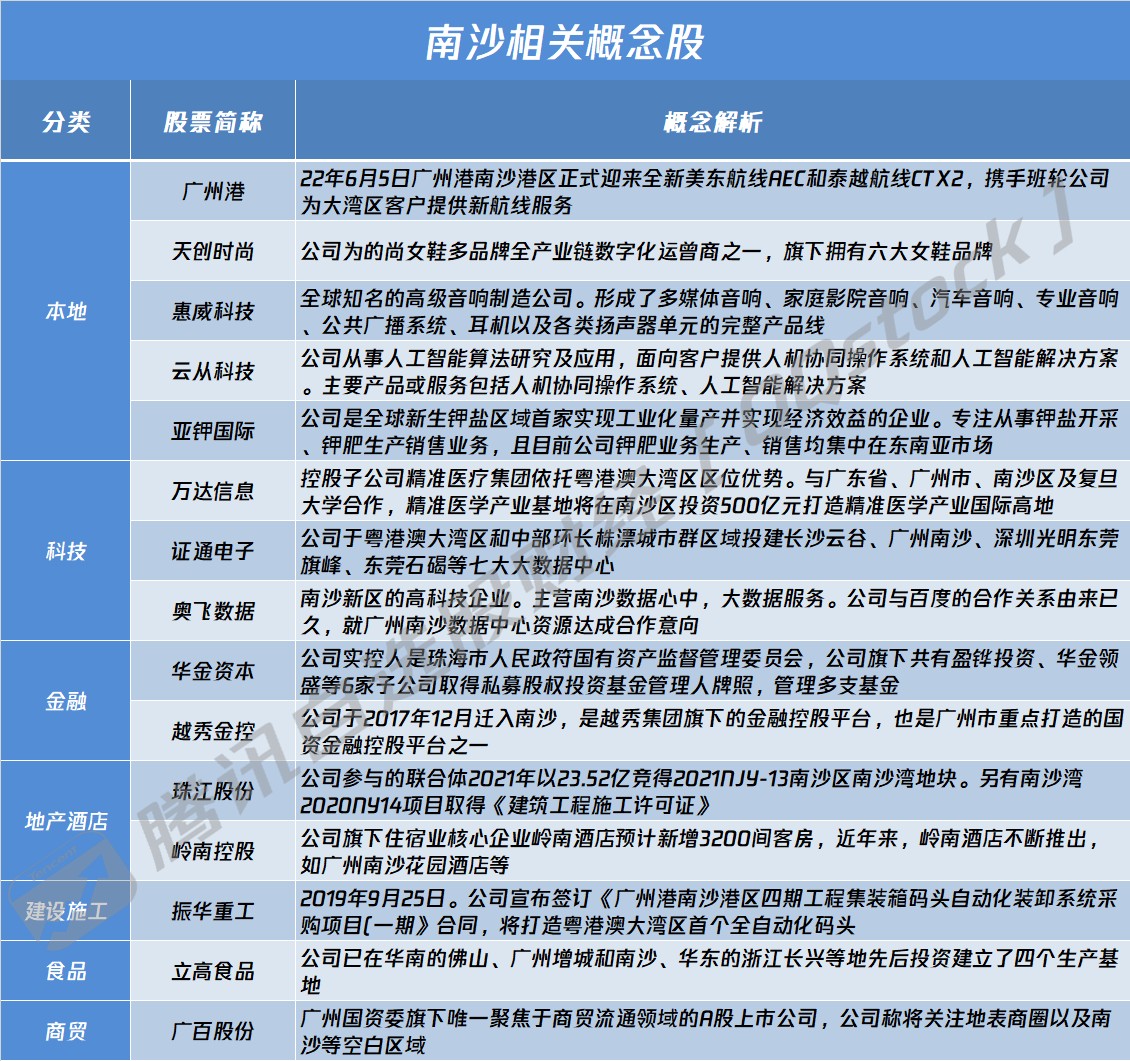Click 华金资本 description about 私募股权投资基金
The width and height of the screenshot is (1130, 1061).
click(710, 671)
